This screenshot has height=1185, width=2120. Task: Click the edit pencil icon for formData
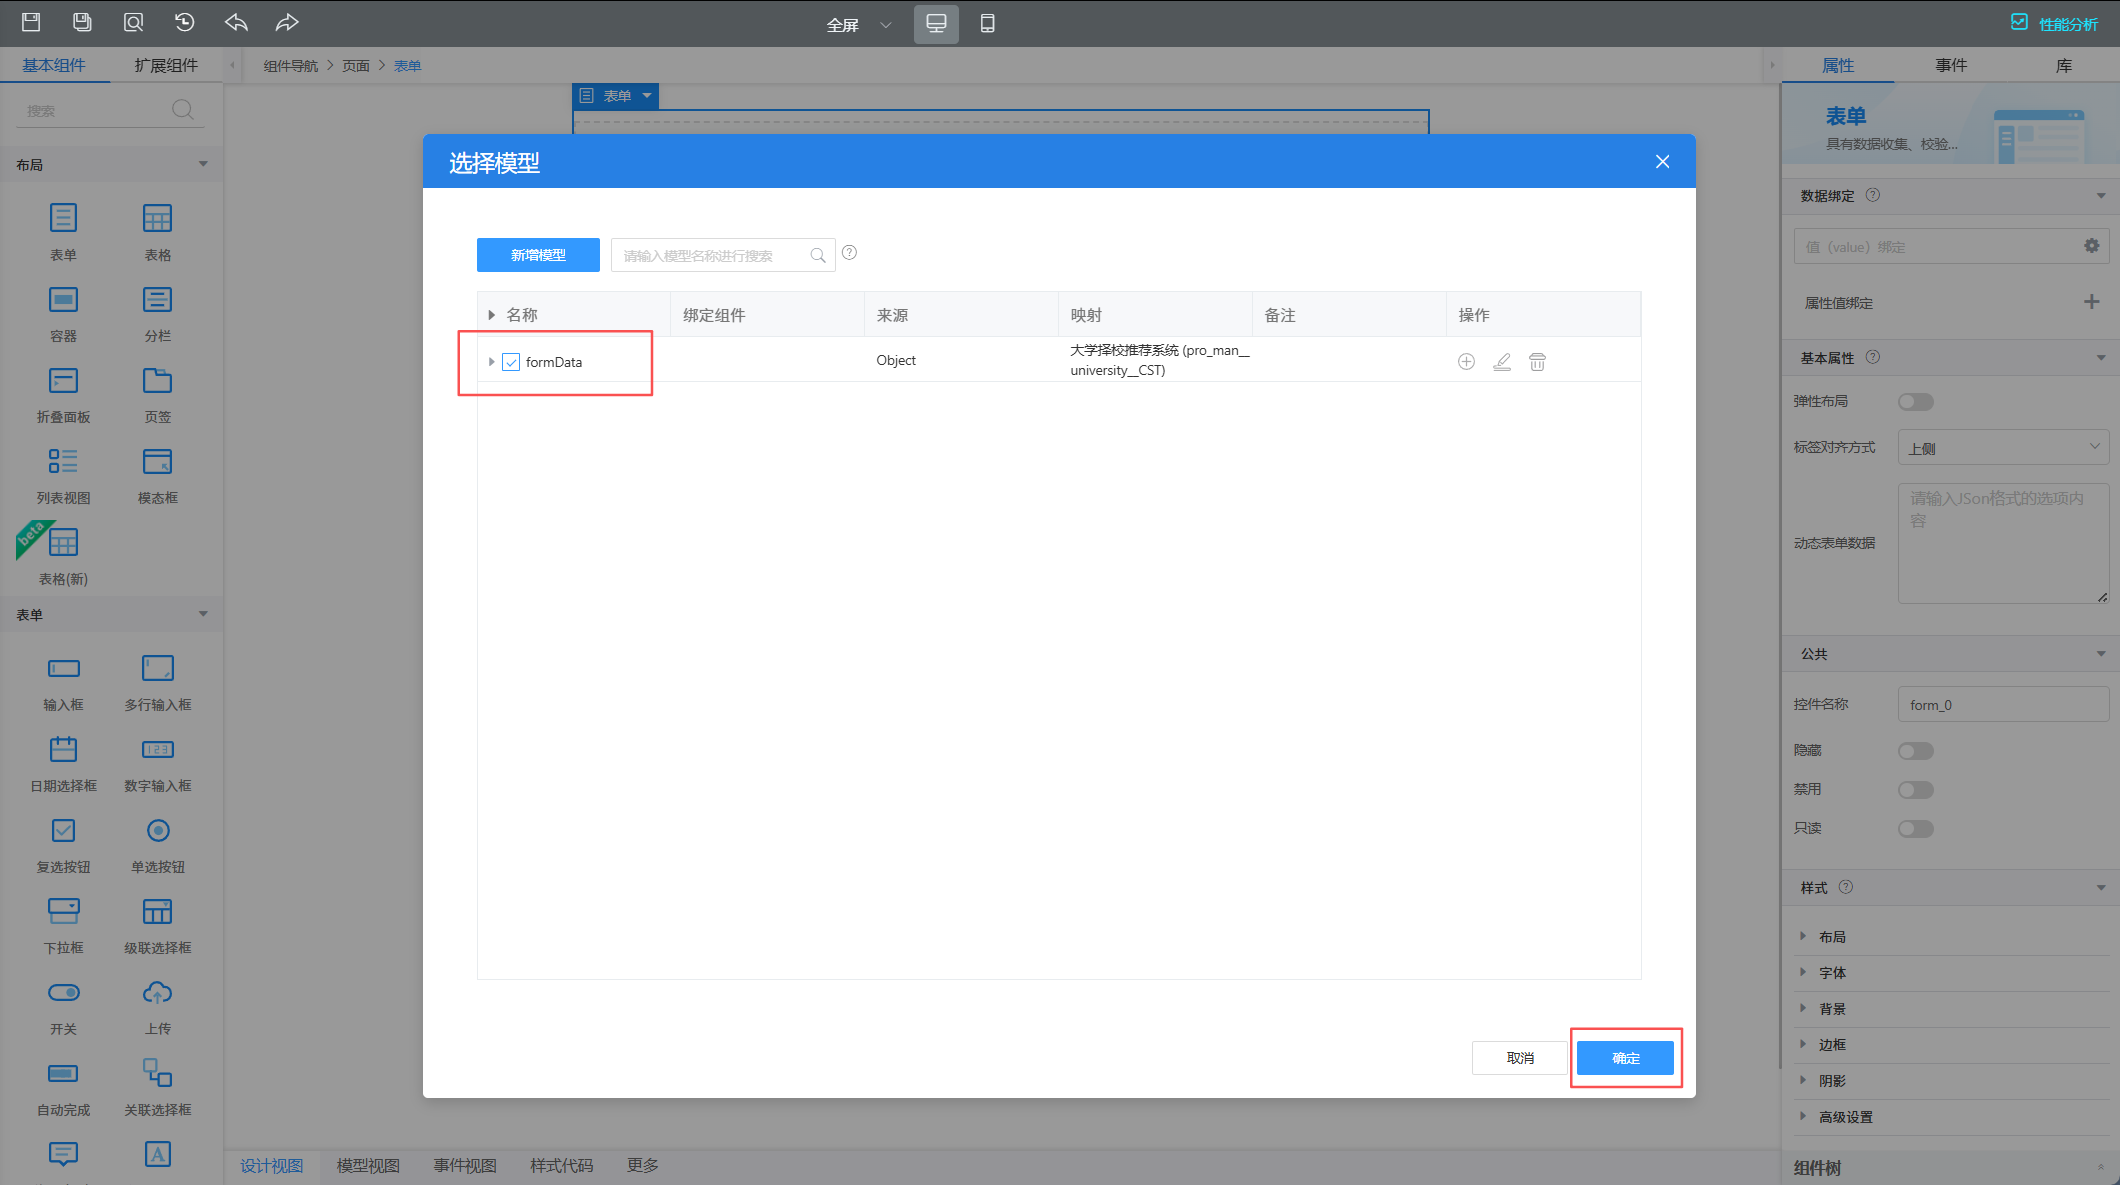(x=1501, y=362)
